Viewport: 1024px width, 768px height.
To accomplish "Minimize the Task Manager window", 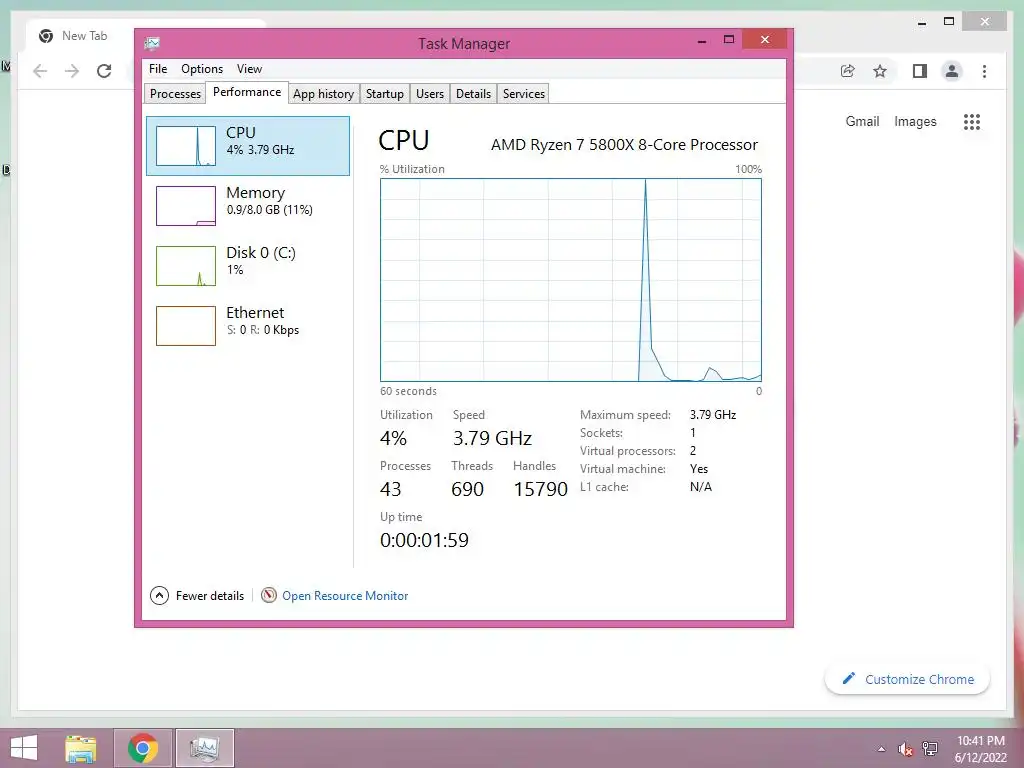I will [x=702, y=40].
